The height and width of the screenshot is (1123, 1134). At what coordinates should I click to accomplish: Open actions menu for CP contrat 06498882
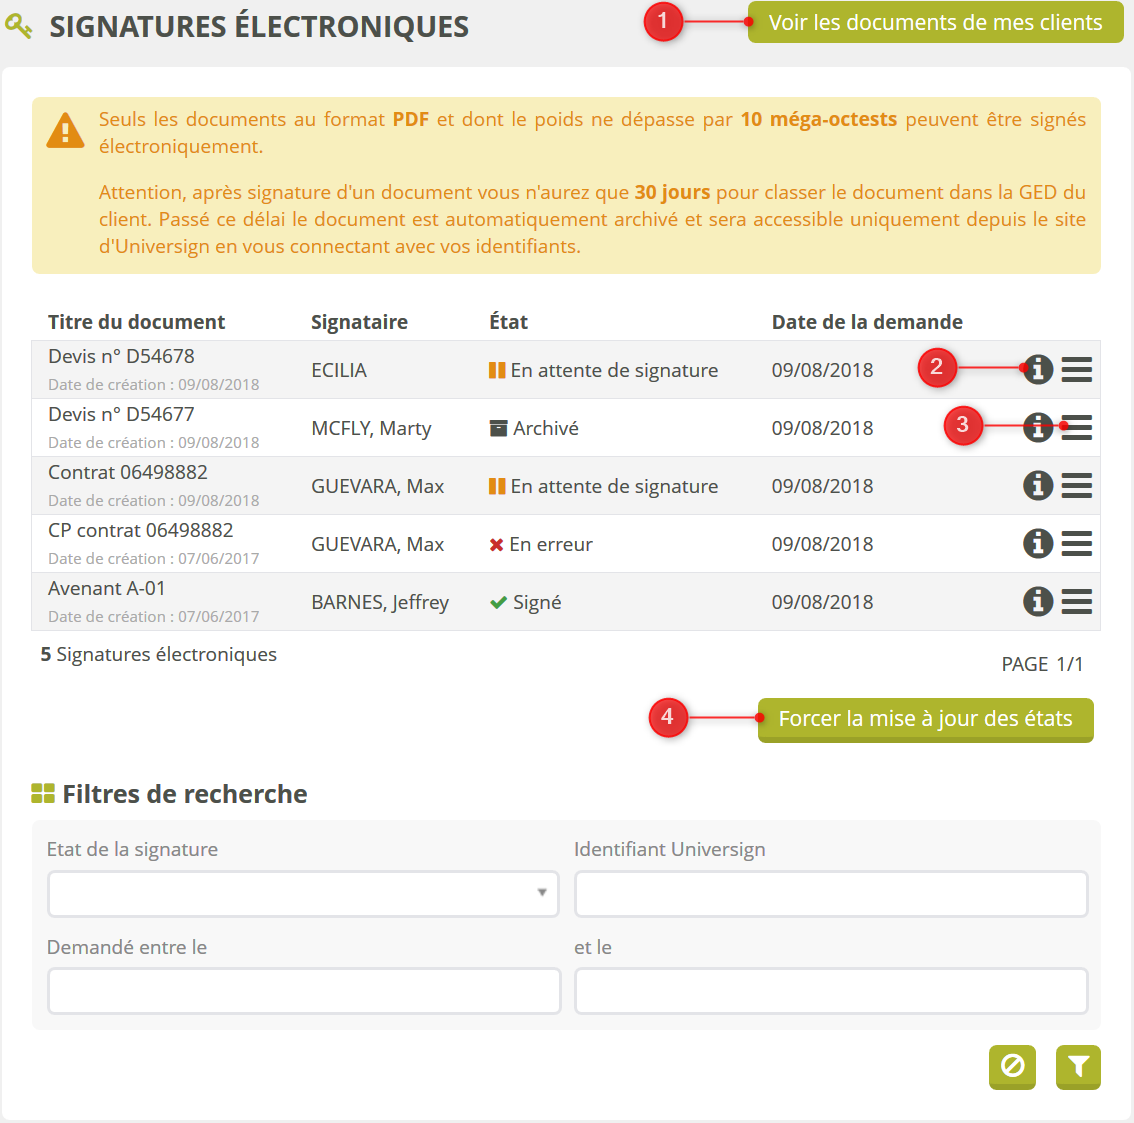(1076, 544)
